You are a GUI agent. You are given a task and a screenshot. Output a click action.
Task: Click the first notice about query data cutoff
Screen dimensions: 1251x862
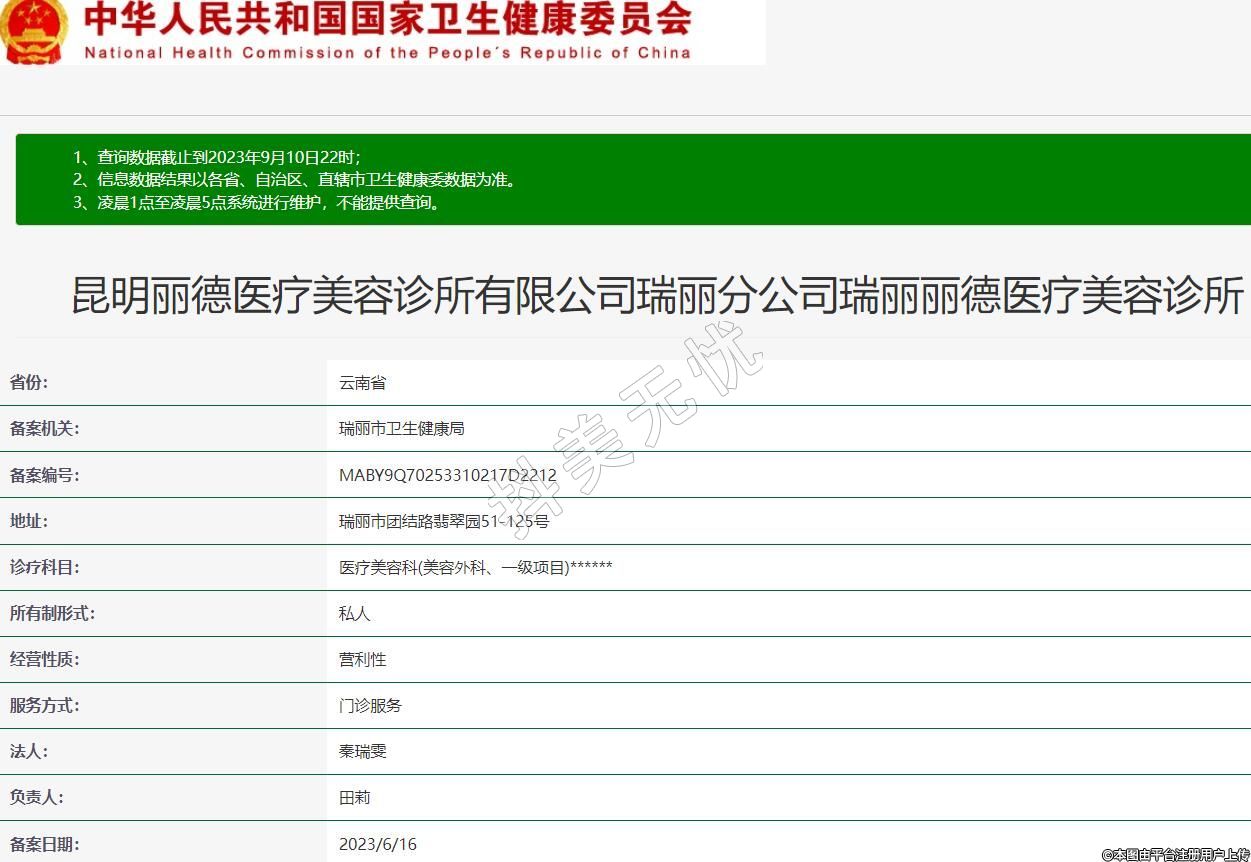(x=216, y=157)
